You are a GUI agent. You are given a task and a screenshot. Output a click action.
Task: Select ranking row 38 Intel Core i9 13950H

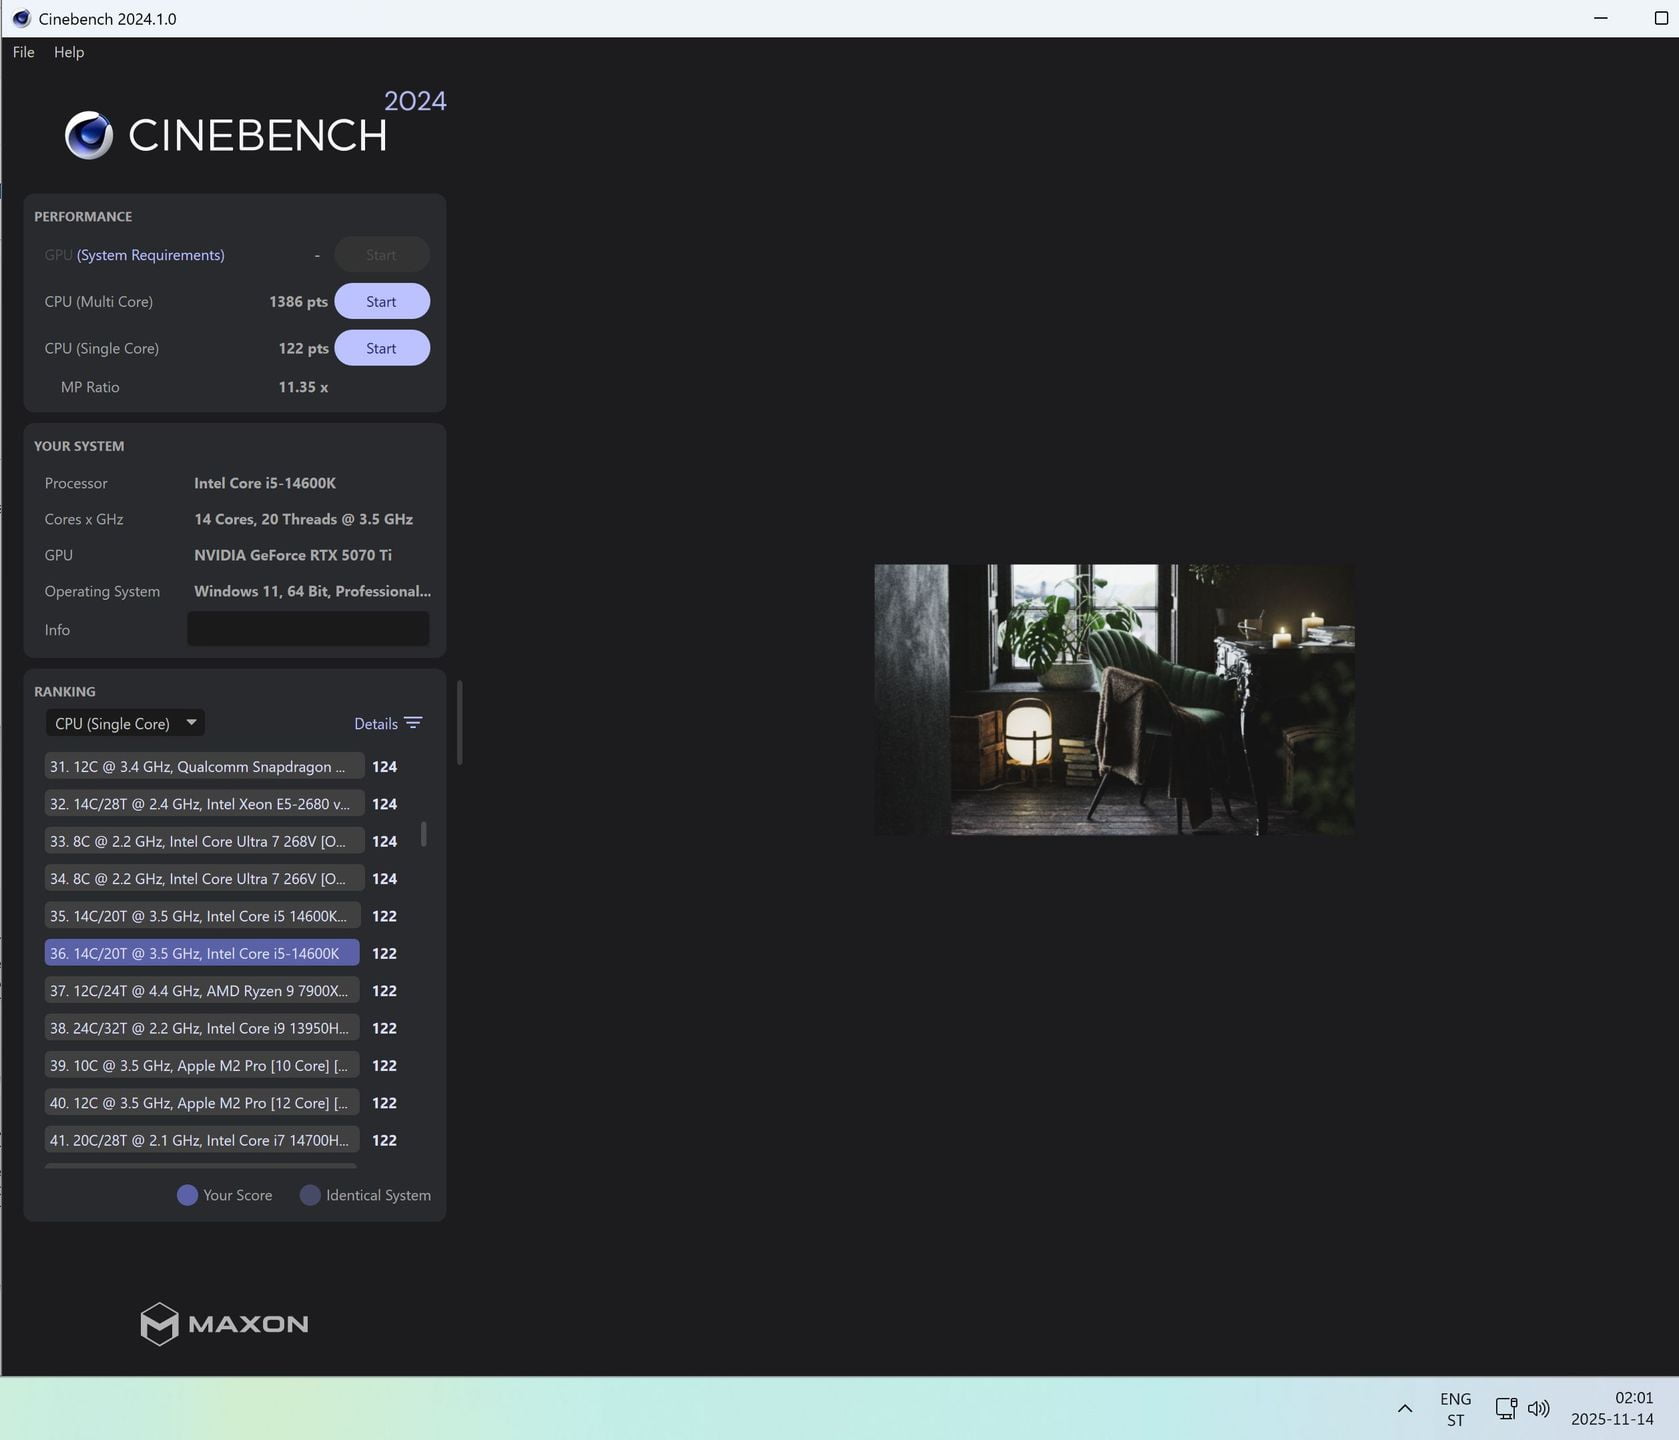pos(202,1028)
